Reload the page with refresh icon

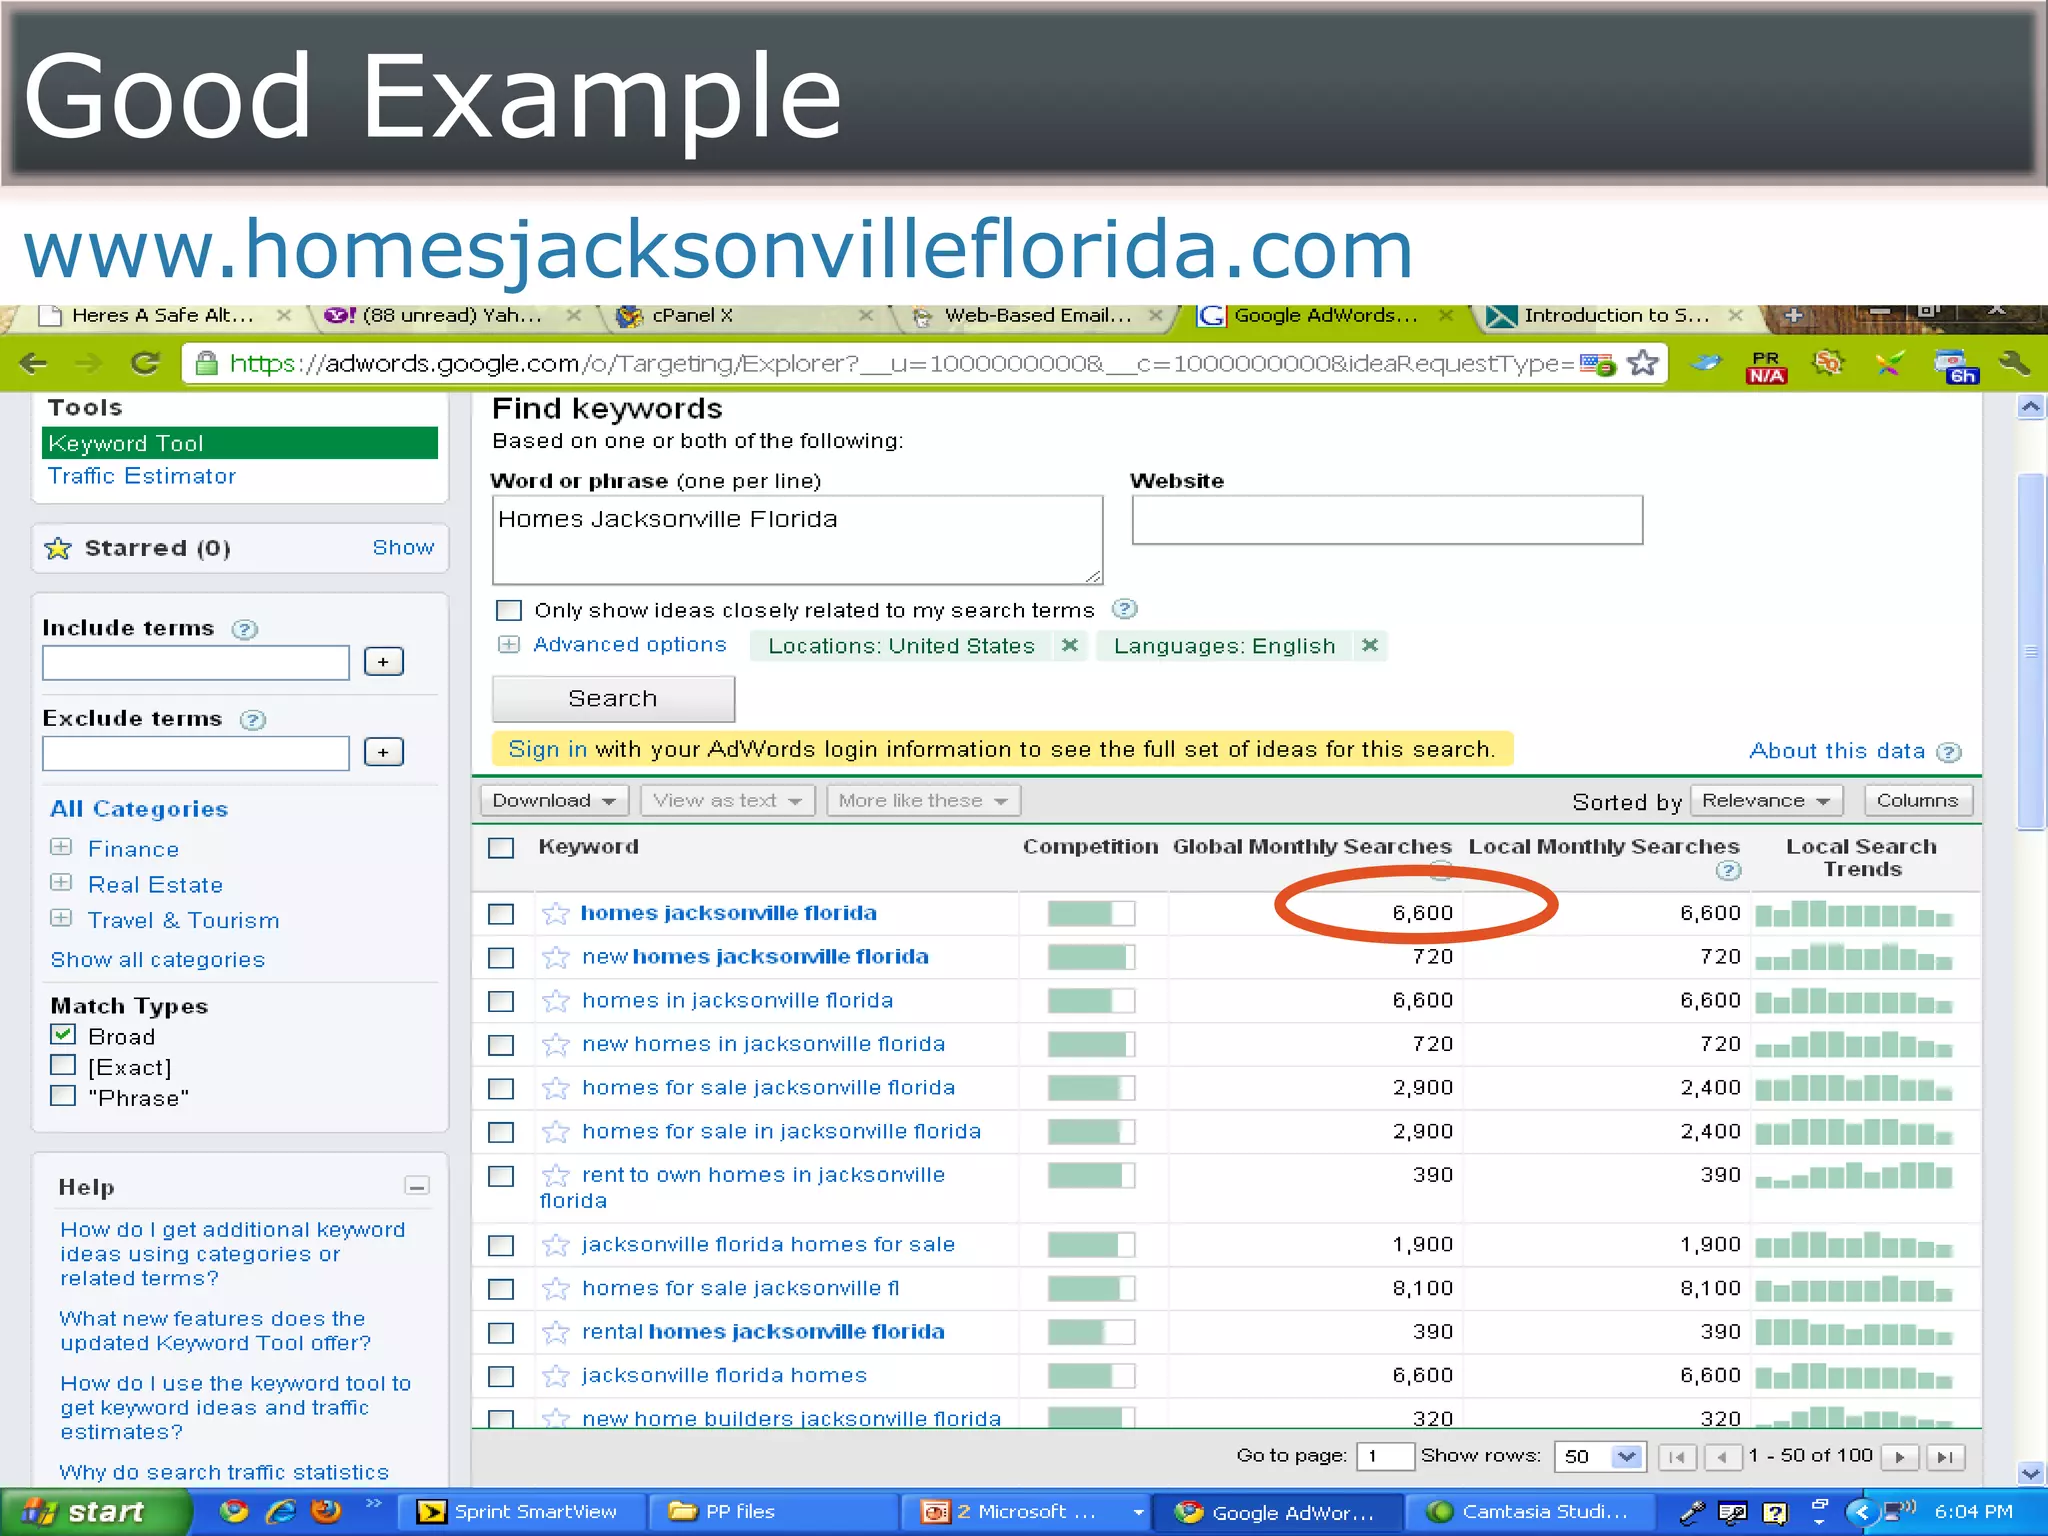pos(145,363)
